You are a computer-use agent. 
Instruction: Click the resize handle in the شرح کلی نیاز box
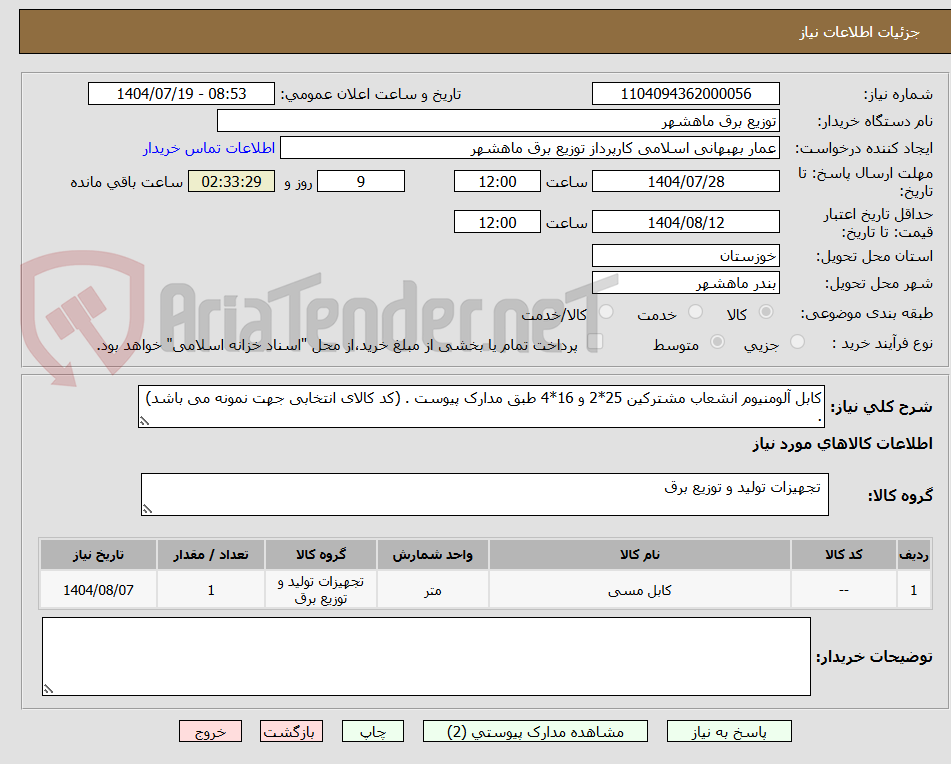(x=145, y=421)
